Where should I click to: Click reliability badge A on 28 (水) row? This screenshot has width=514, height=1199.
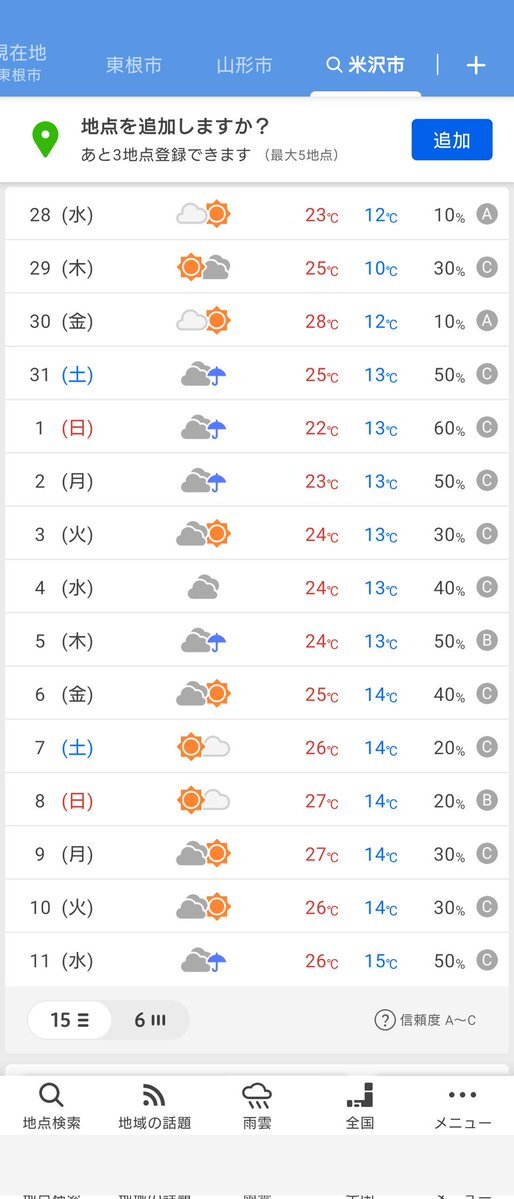[487, 214]
